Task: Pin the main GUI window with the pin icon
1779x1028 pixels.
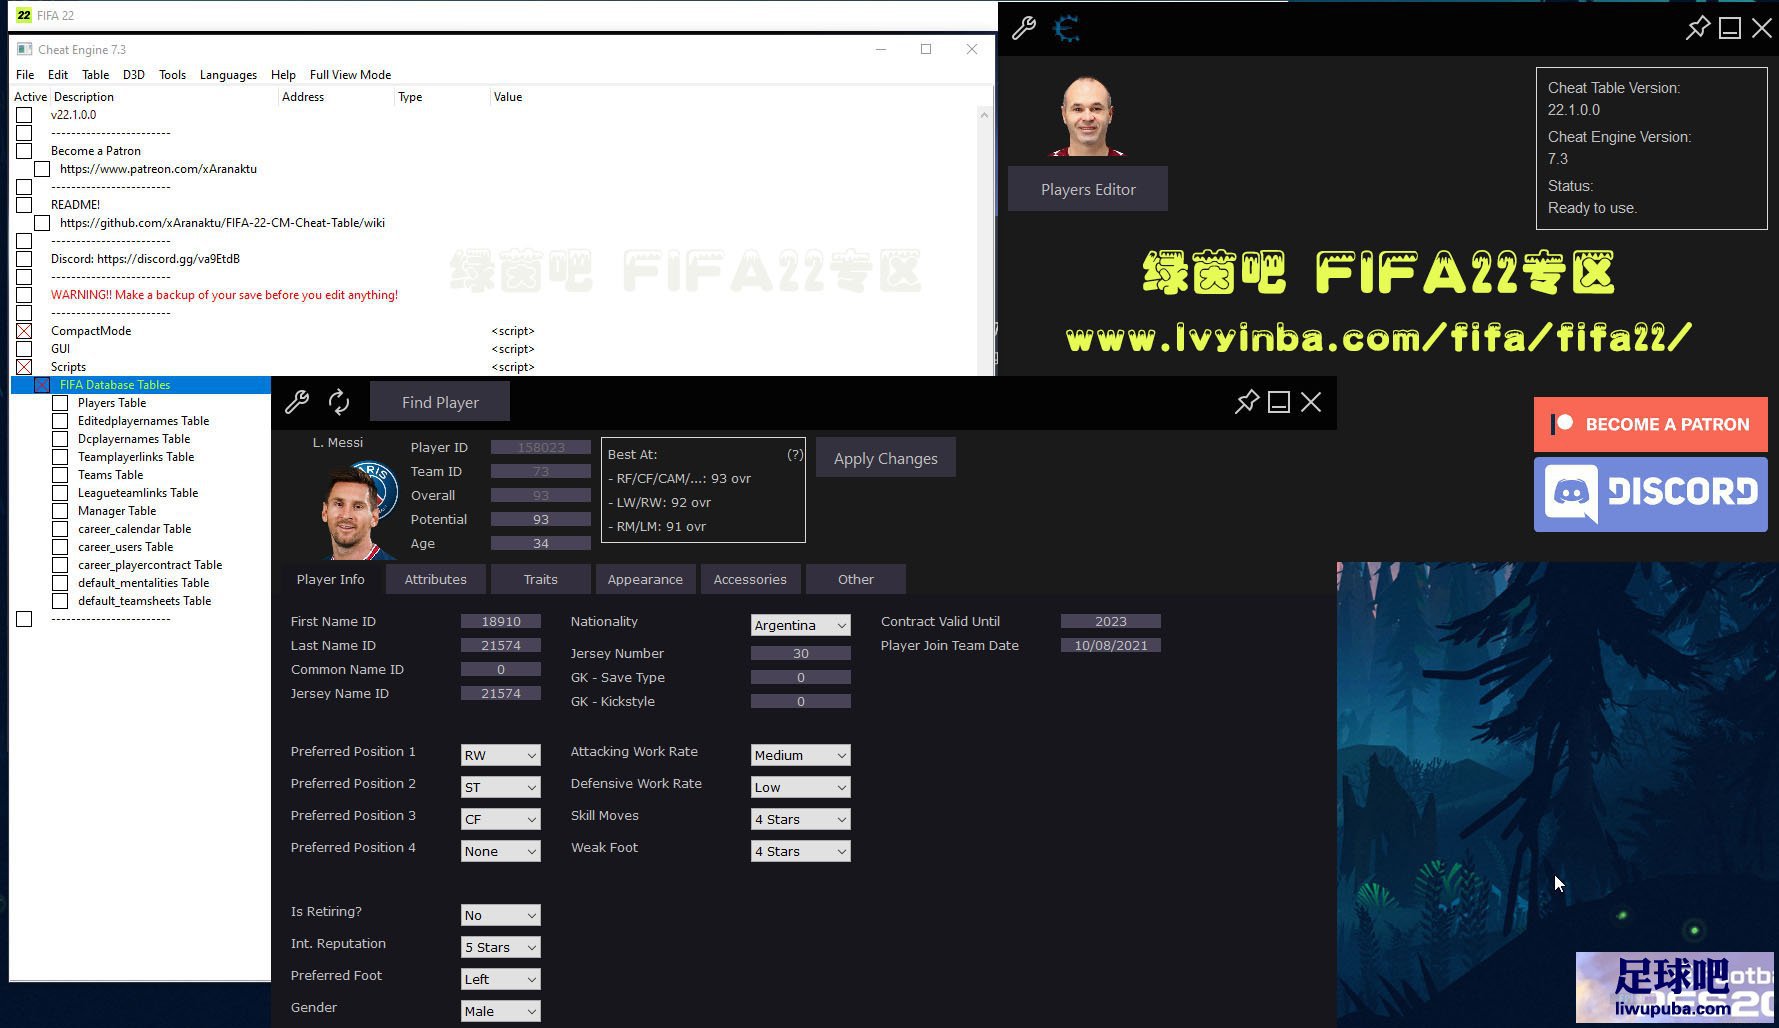Action: (x=1697, y=28)
